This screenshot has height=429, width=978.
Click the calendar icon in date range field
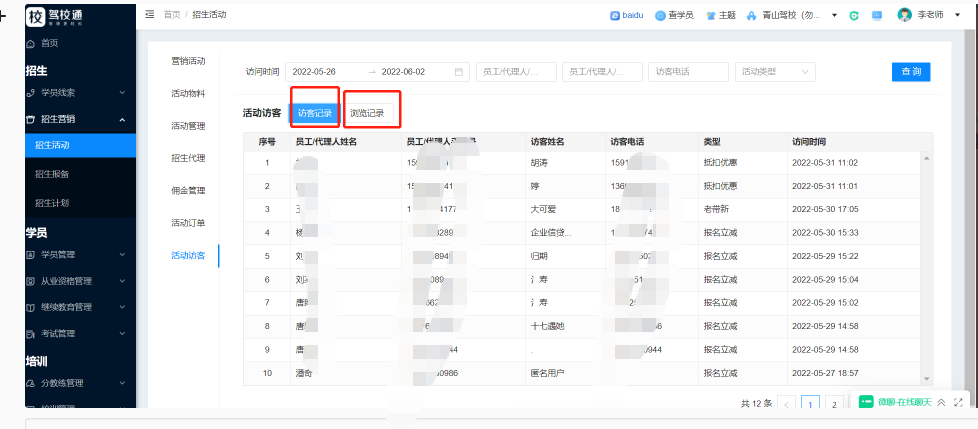click(x=459, y=72)
